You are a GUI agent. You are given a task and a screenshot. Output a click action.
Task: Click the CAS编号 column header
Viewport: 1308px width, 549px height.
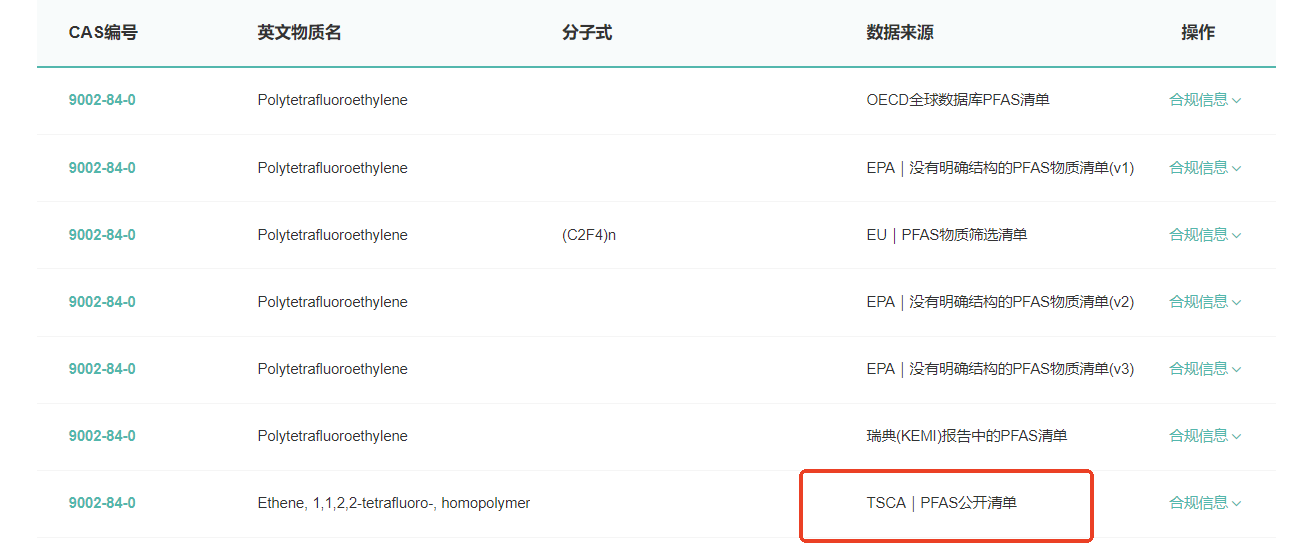pos(103,33)
